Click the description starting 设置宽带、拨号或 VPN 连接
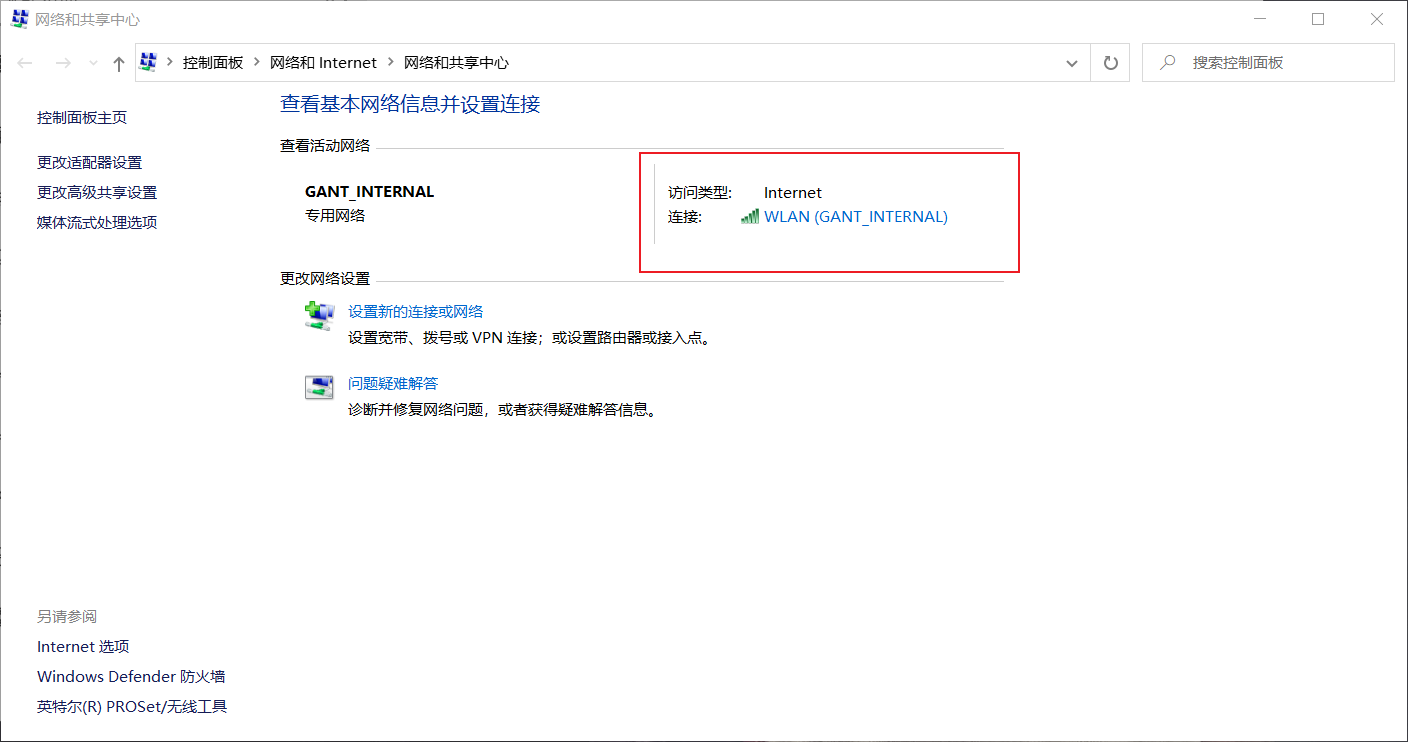The height and width of the screenshot is (742, 1408). 531,338
